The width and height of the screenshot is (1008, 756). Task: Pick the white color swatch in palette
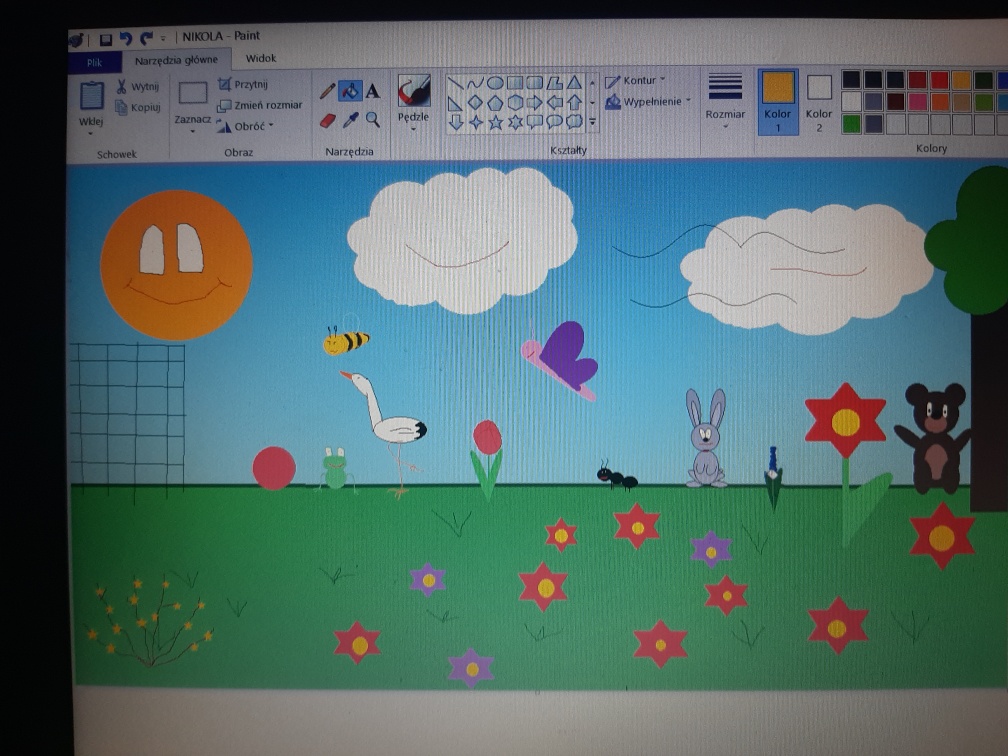pyautogui.click(x=851, y=102)
